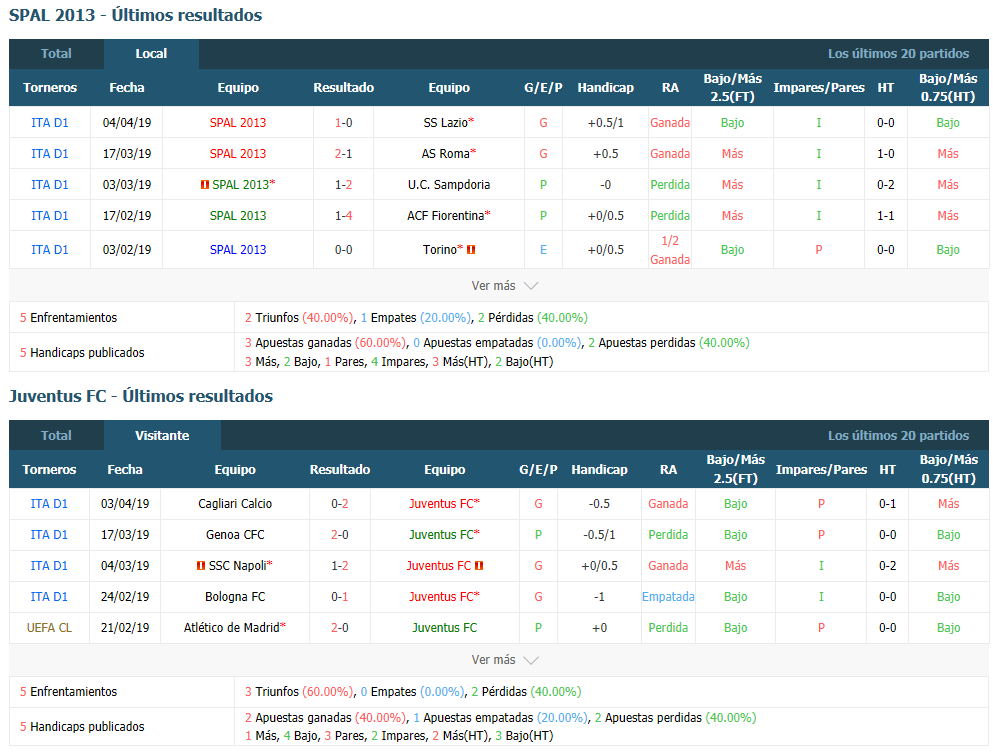Click the blue SPAL 2013 in the 03/02/19 row
Image resolution: width=993 pixels, height=753 pixels.
238,250
